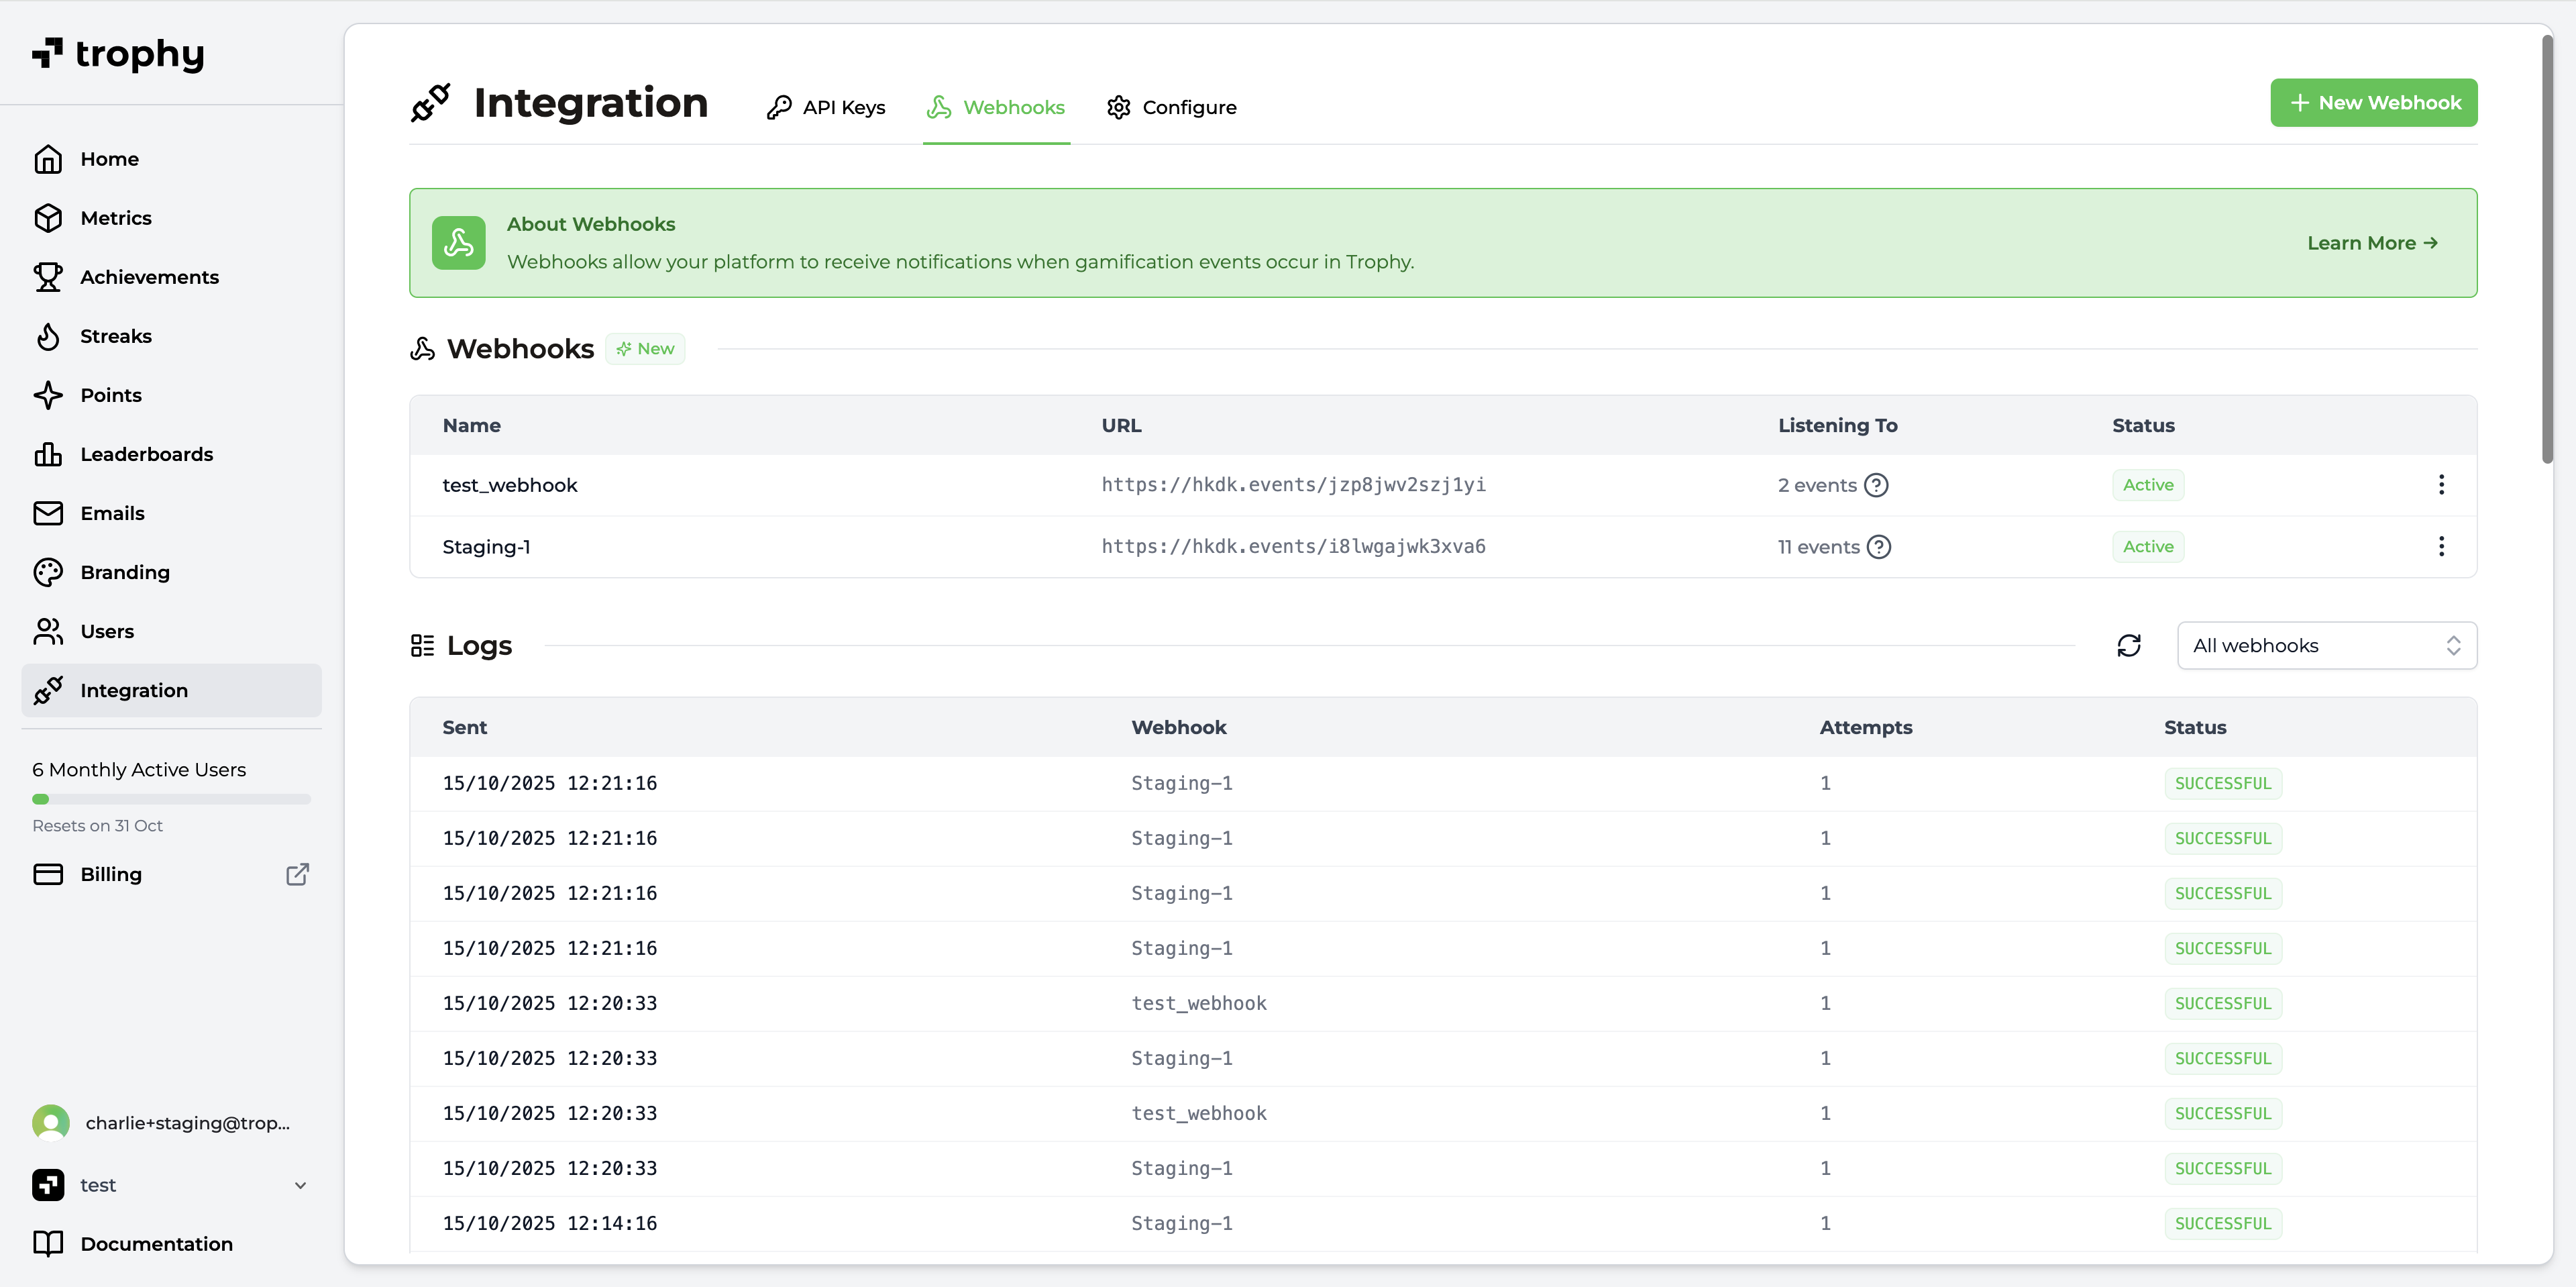Viewport: 2576px width, 1287px height.
Task: Click the New Webhook button
Action: (2373, 103)
